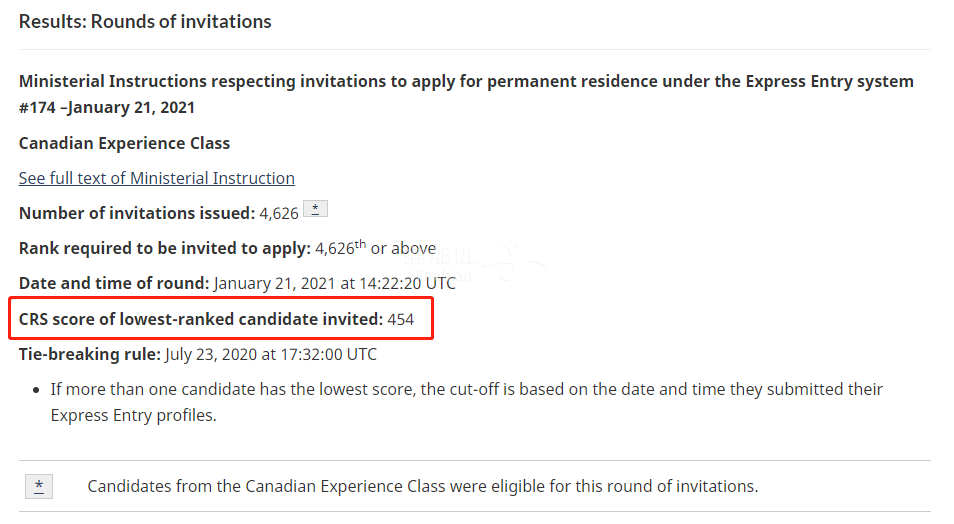
Task: Click the footnote asterisk beside 4,626 invitations
Action: coord(315,209)
